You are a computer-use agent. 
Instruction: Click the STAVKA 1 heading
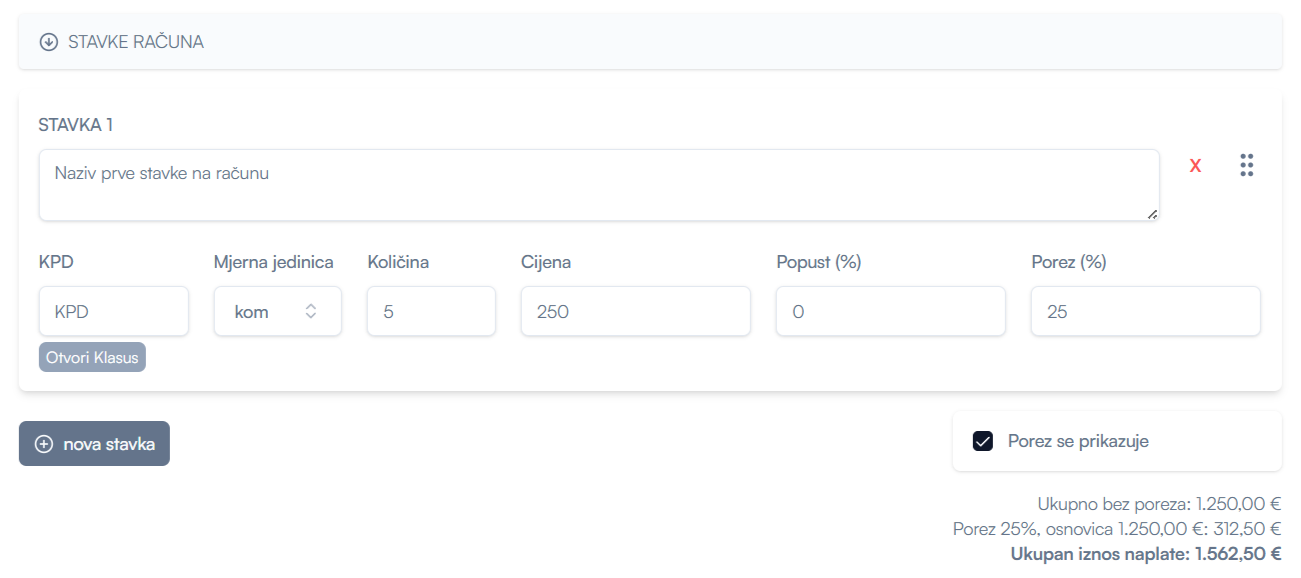click(76, 125)
